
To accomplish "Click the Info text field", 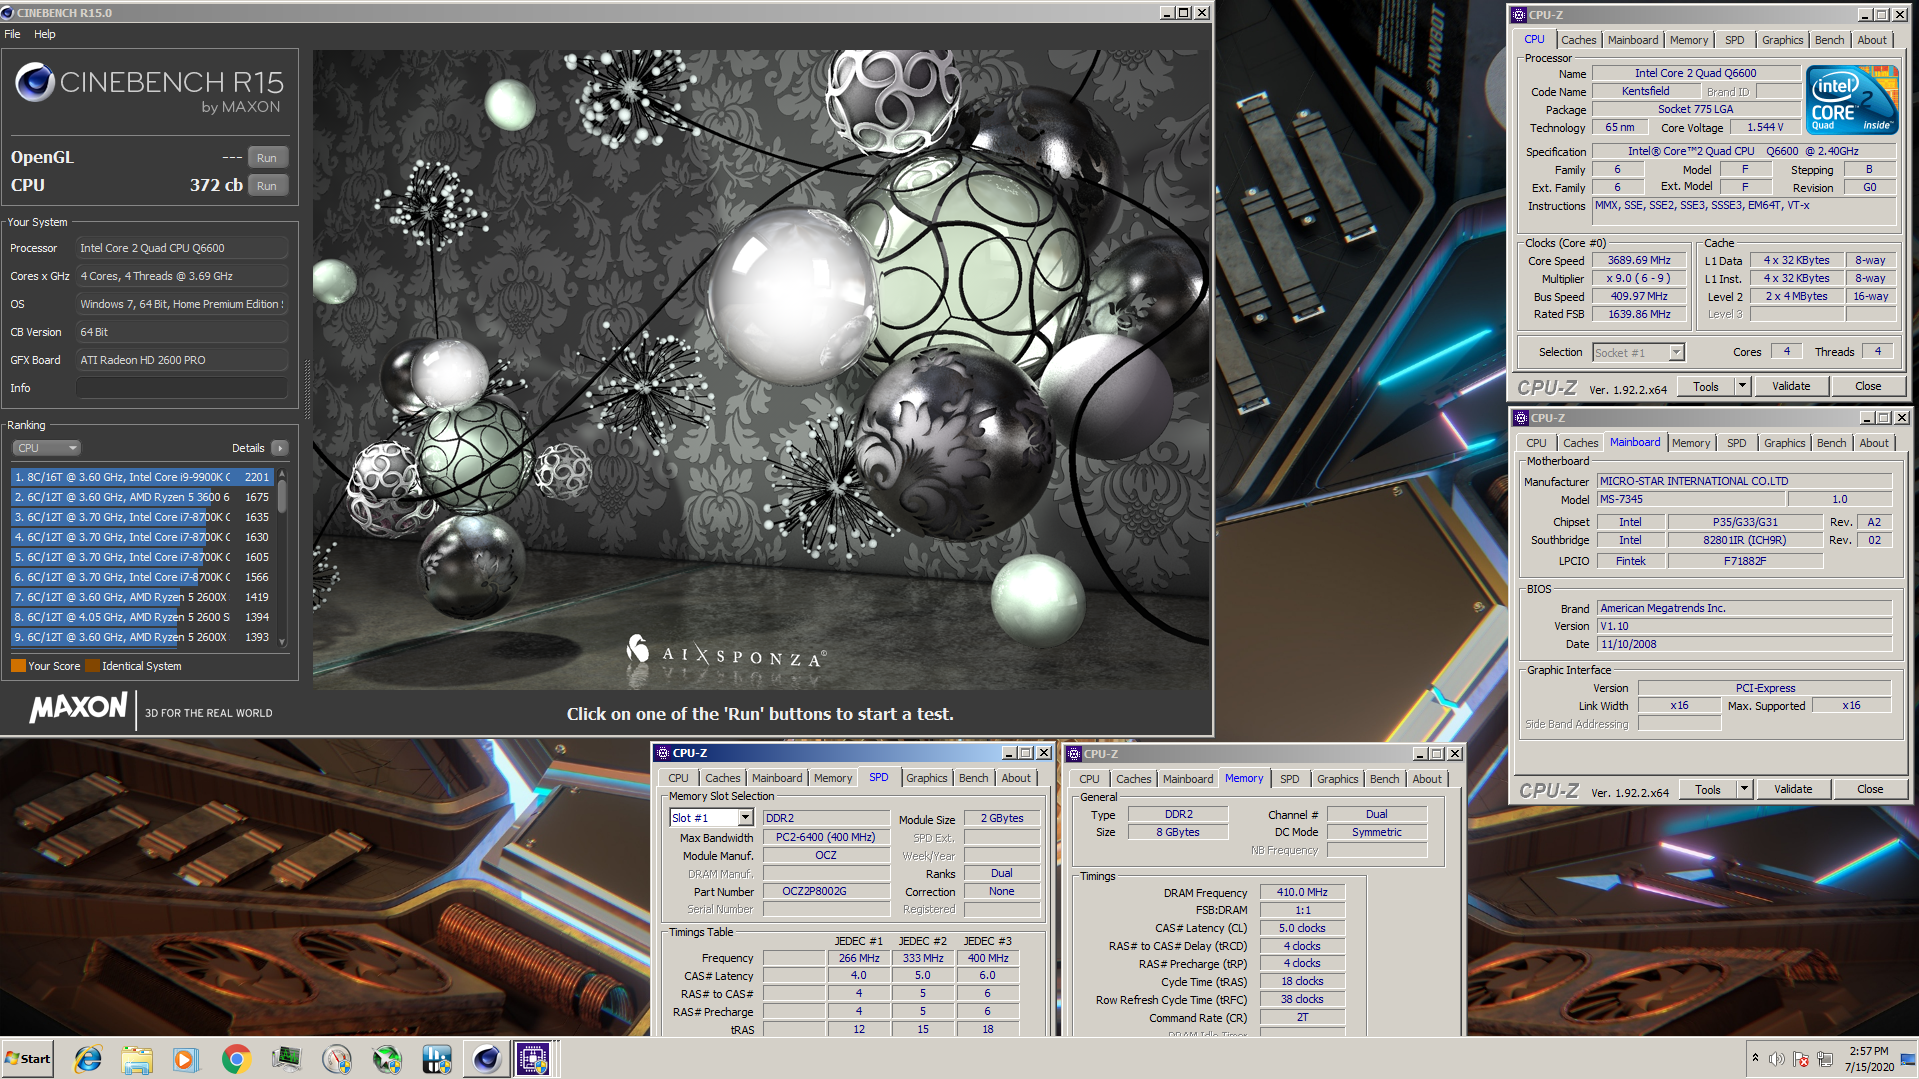I will point(182,388).
